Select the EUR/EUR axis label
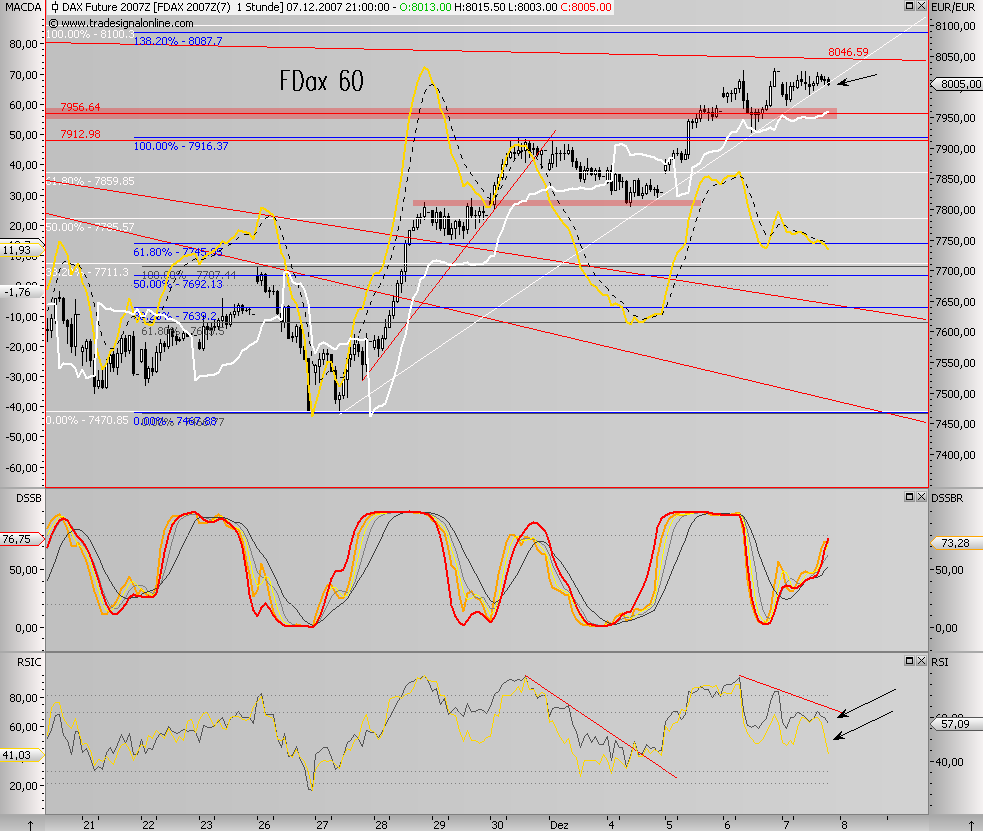 (953, 8)
